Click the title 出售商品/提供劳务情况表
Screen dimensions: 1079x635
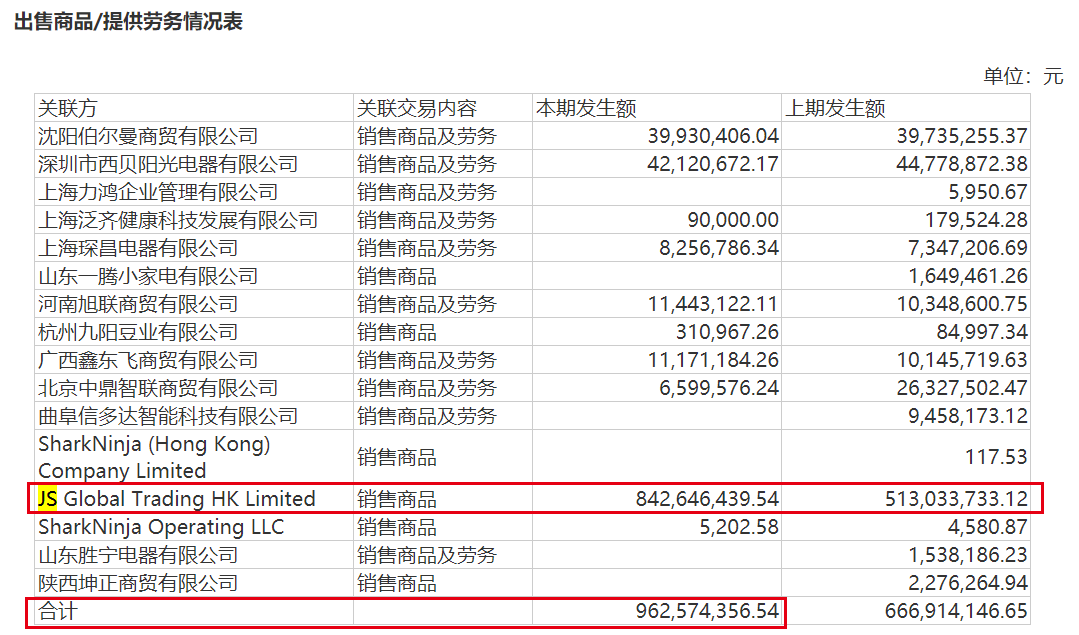[x=128, y=21]
